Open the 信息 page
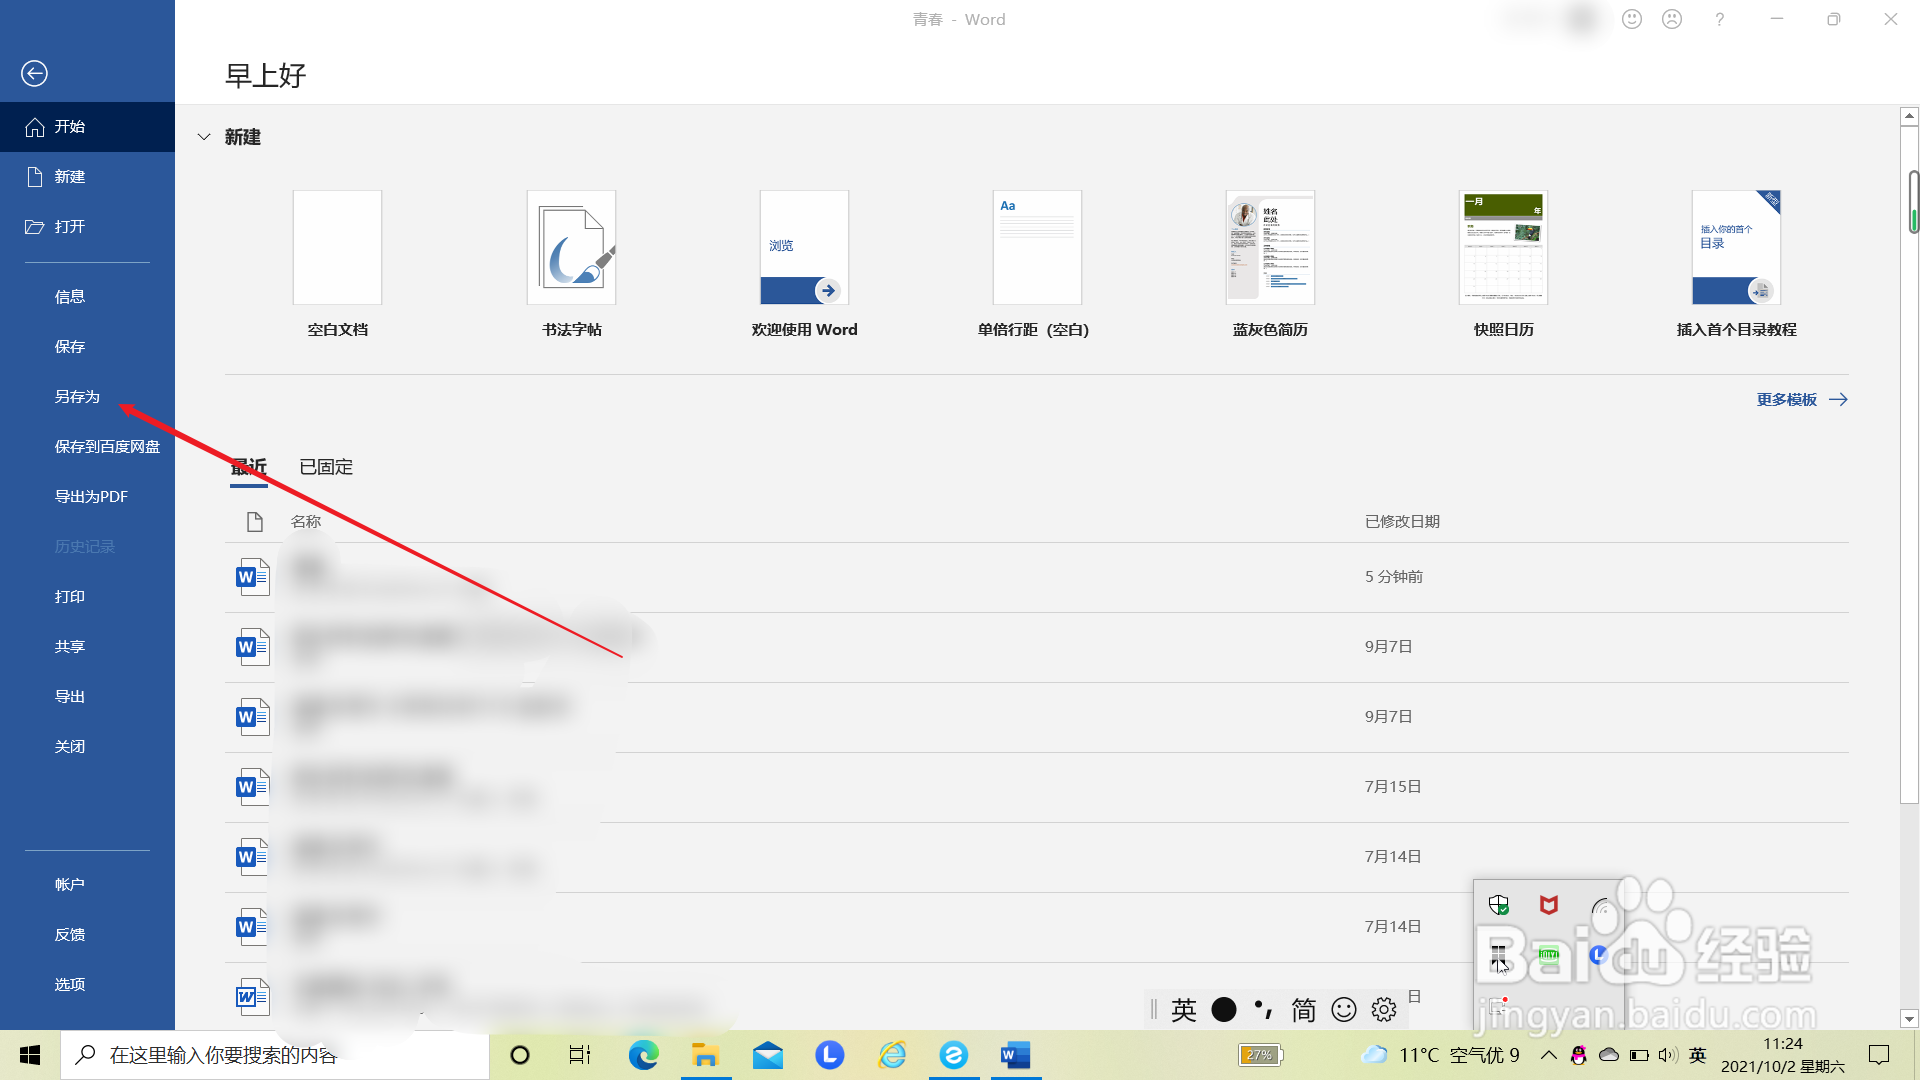The height and width of the screenshot is (1080, 1920). pyautogui.click(x=87, y=297)
